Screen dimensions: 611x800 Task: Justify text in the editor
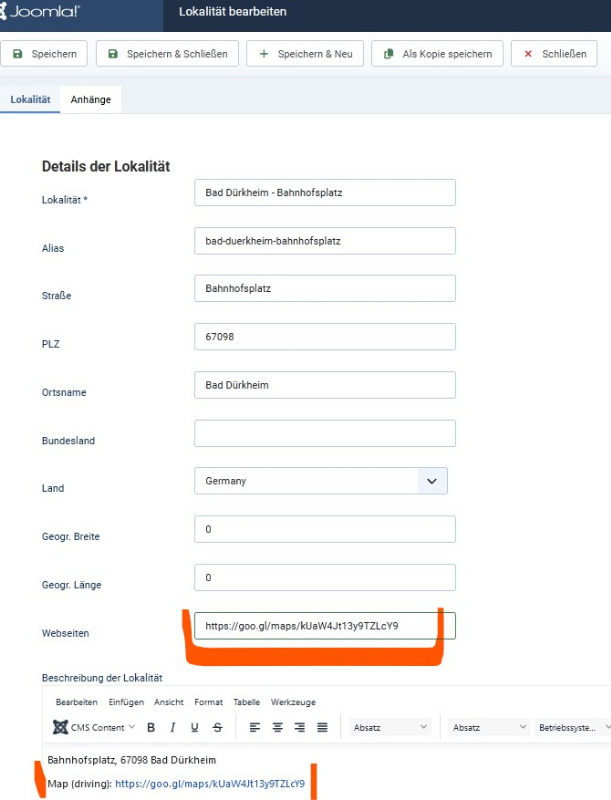pos(322,728)
